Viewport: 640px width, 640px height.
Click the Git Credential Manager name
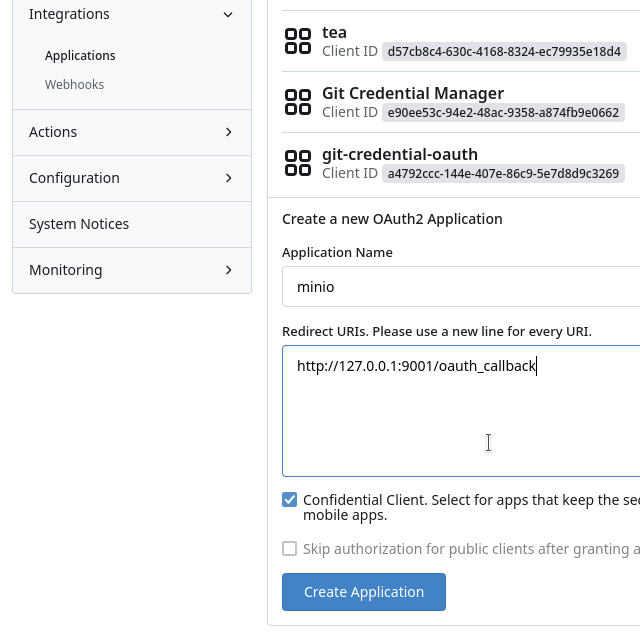pyautogui.click(x=412, y=93)
